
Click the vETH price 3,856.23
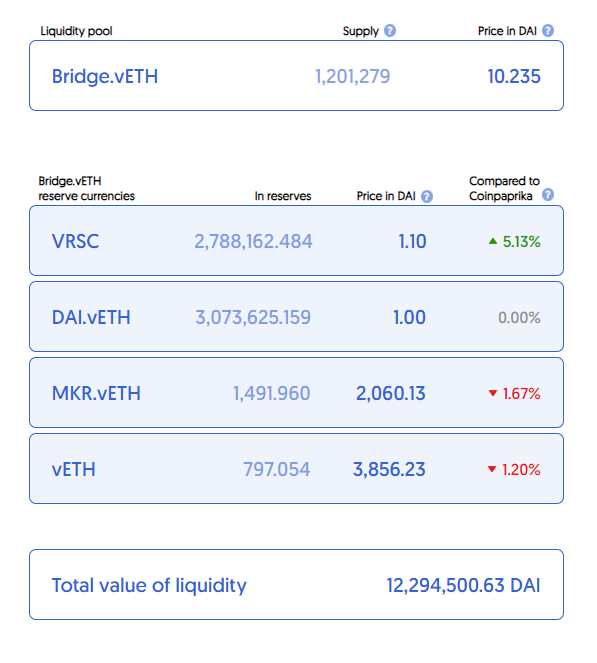point(389,469)
